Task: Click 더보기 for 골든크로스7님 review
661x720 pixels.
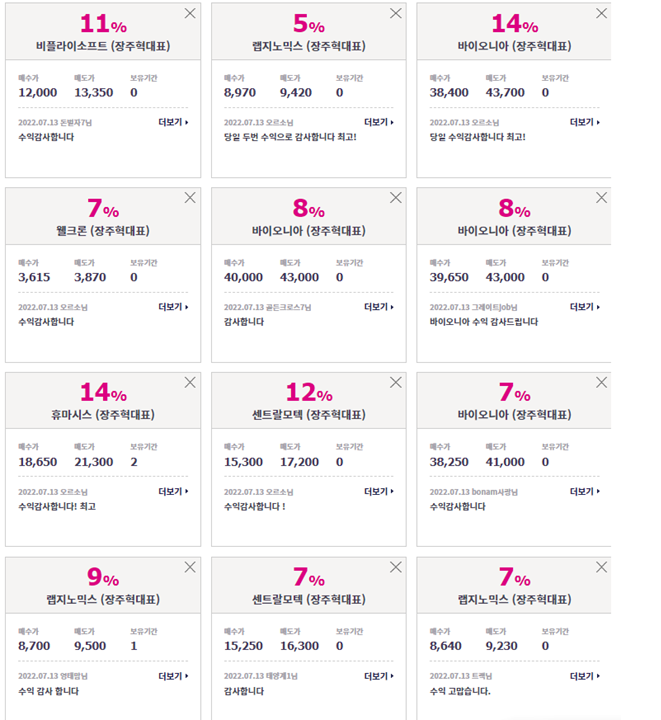Action: tap(379, 307)
